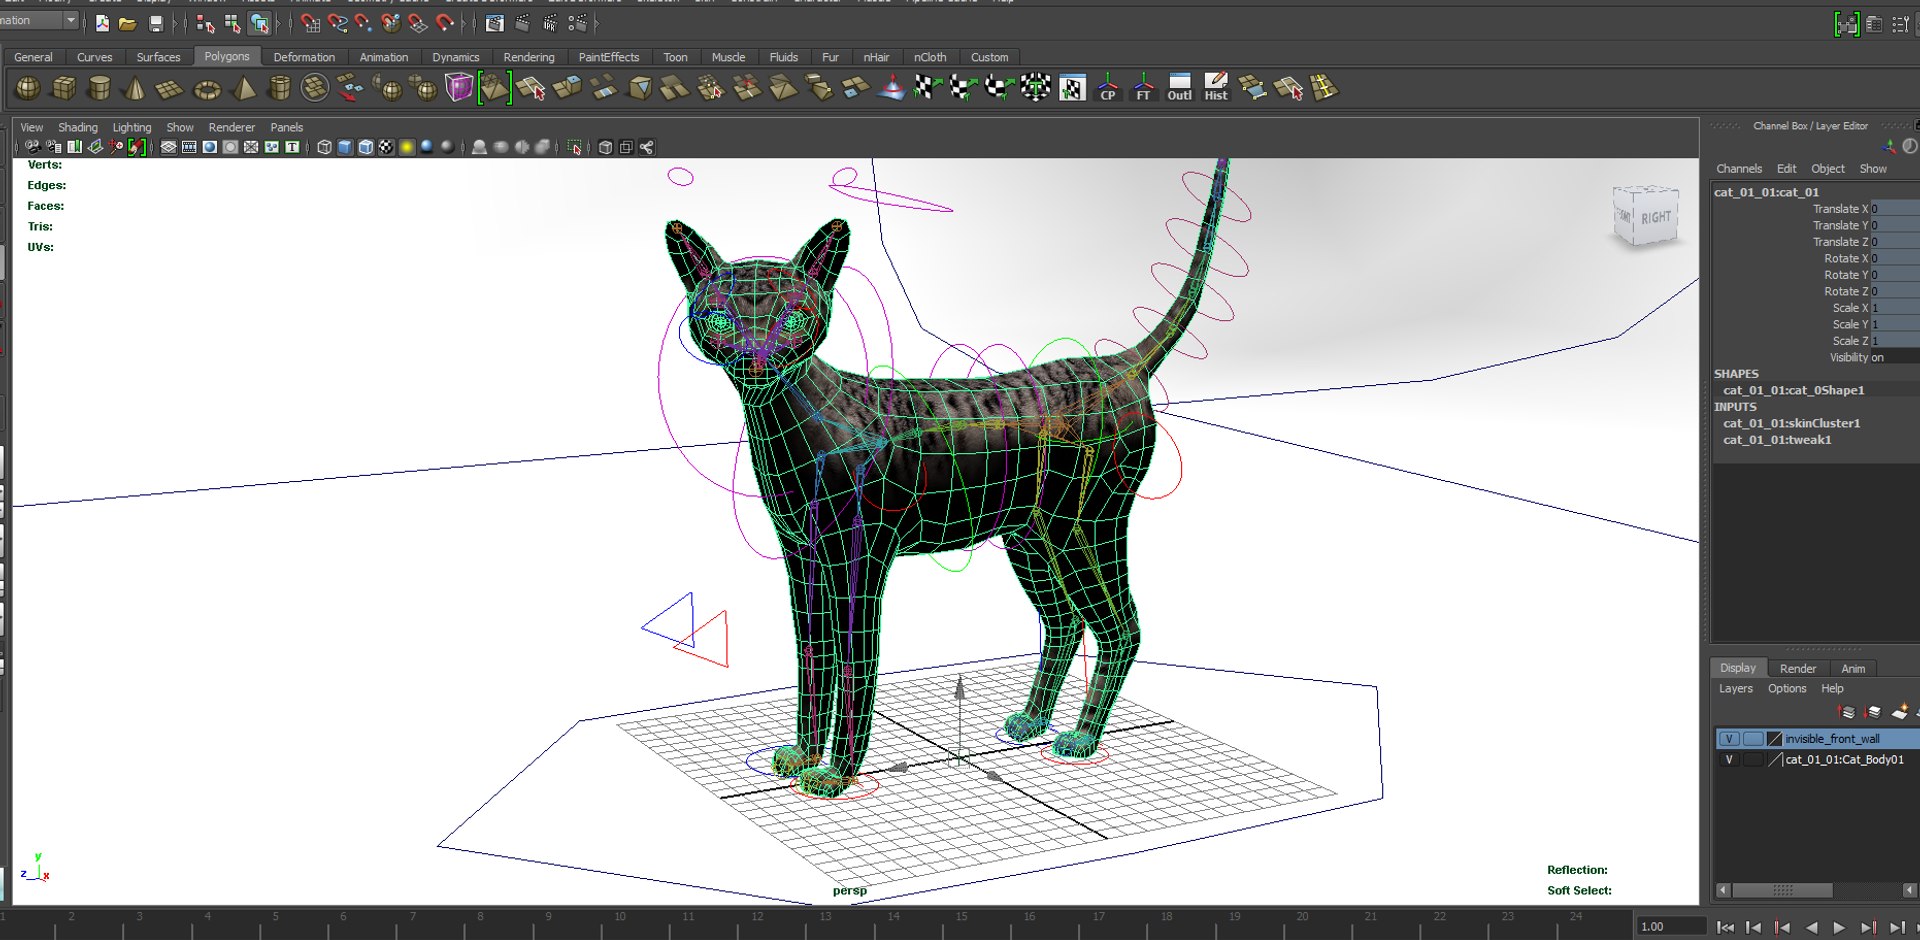Viewport: 1920px width, 940px height.
Task: Click the layer list horizontal scrollbar thumb
Action: click(1783, 890)
